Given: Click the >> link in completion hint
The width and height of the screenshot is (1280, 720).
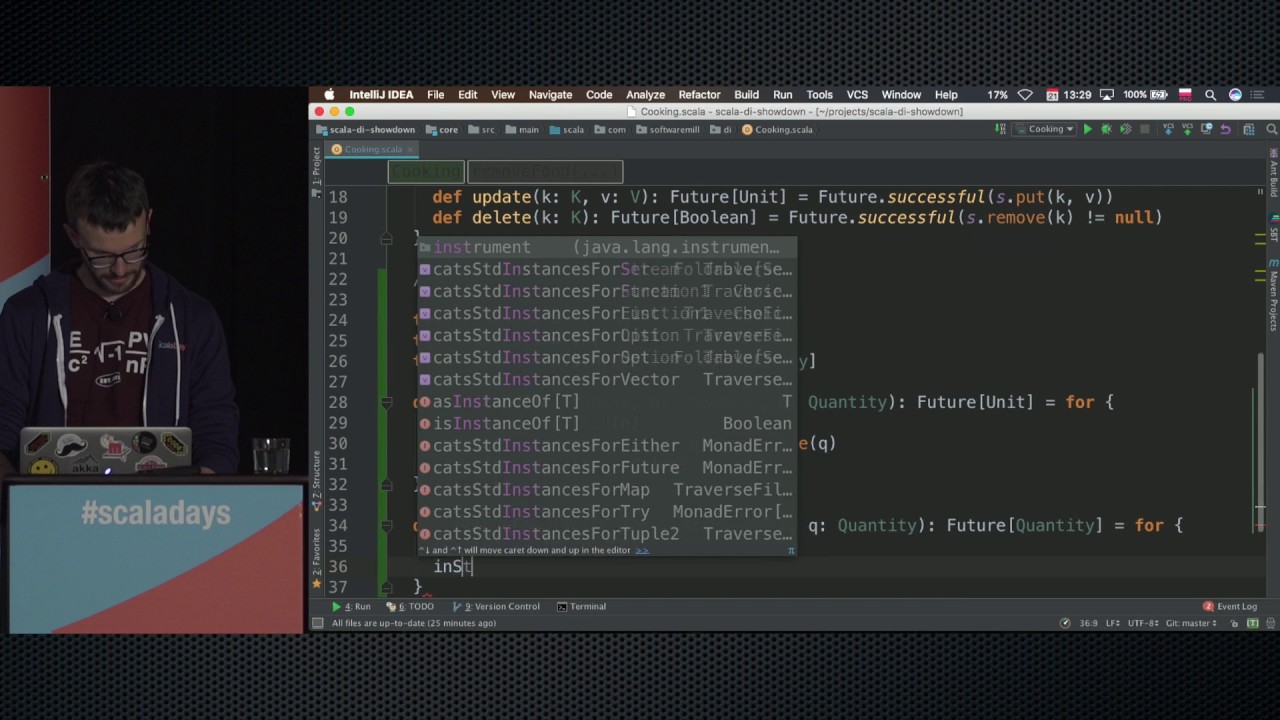Looking at the screenshot, I should [x=643, y=550].
